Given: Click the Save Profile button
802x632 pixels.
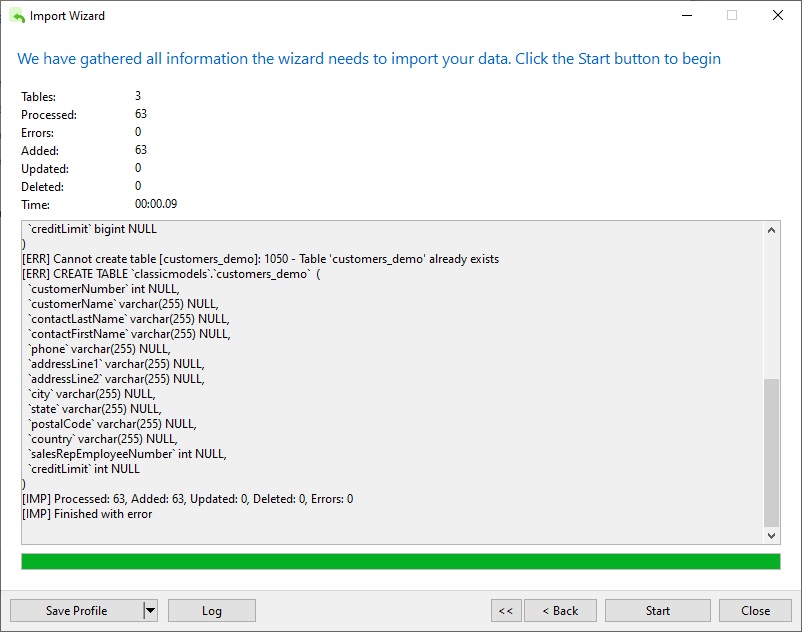Looking at the screenshot, I should [77, 611].
